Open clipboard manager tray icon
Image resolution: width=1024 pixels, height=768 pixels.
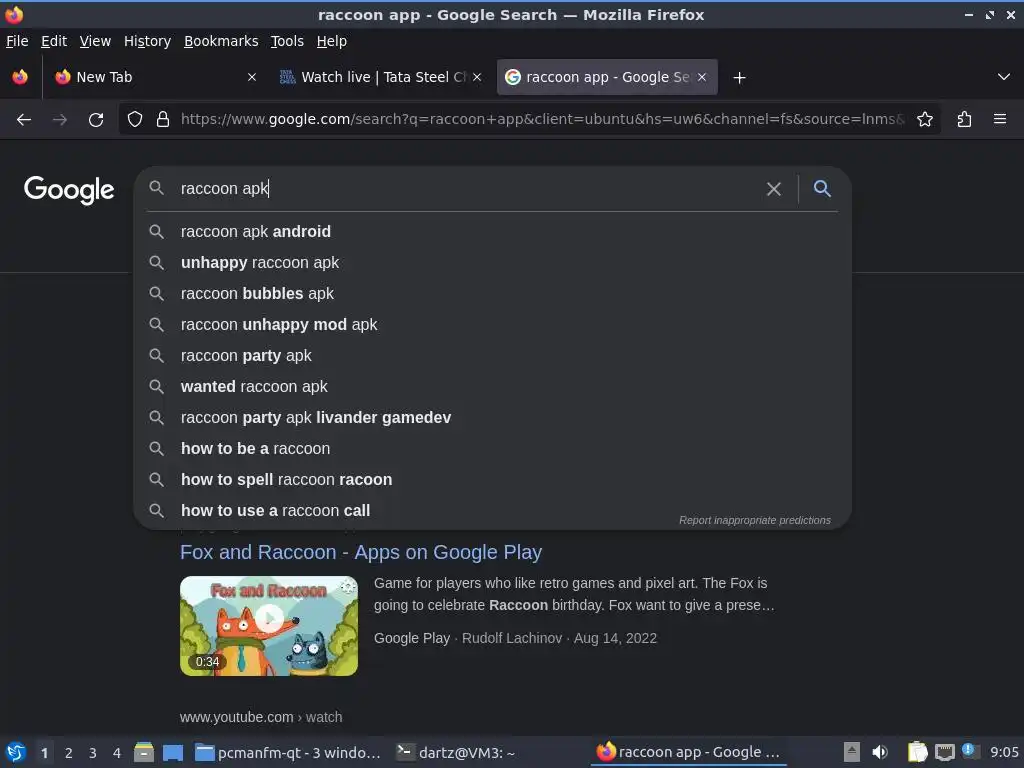[918, 753]
